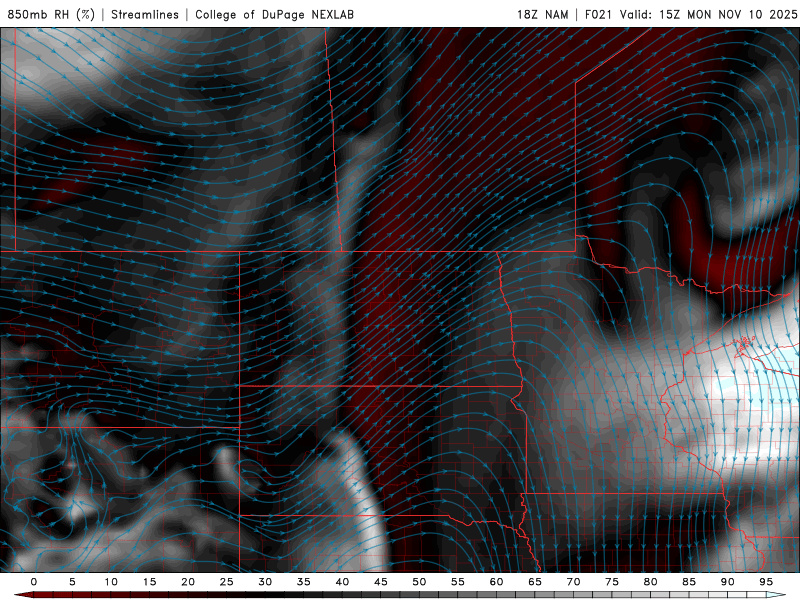The image size is (800, 600).
Task: Click the "45" legend value
Action: pos(381,582)
